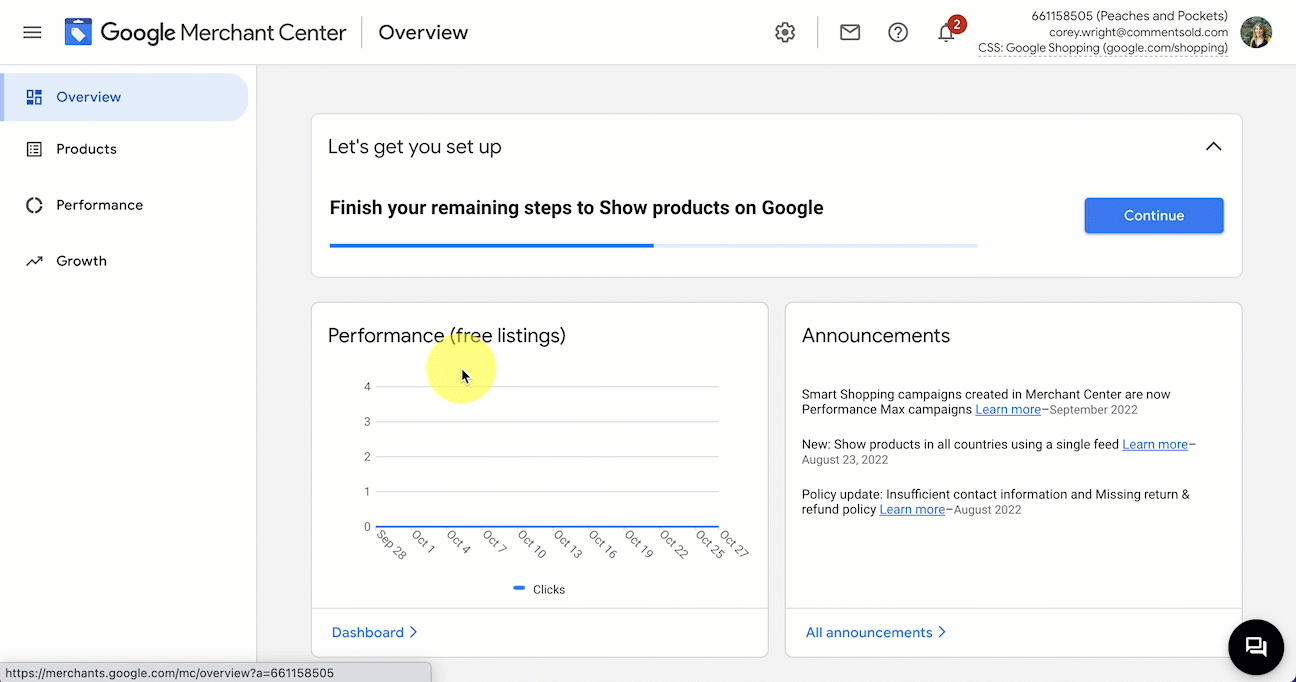The height and width of the screenshot is (682, 1296).
Task: Go to Overview in sidebar
Action: point(124,97)
